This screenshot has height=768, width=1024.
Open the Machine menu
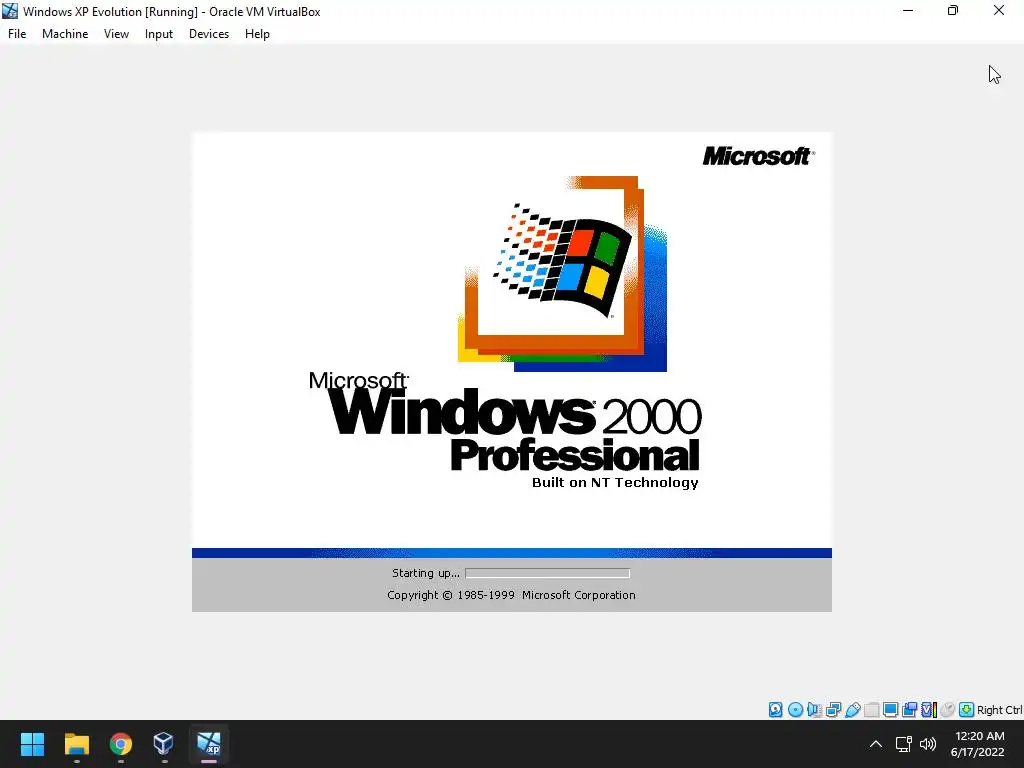tap(65, 34)
